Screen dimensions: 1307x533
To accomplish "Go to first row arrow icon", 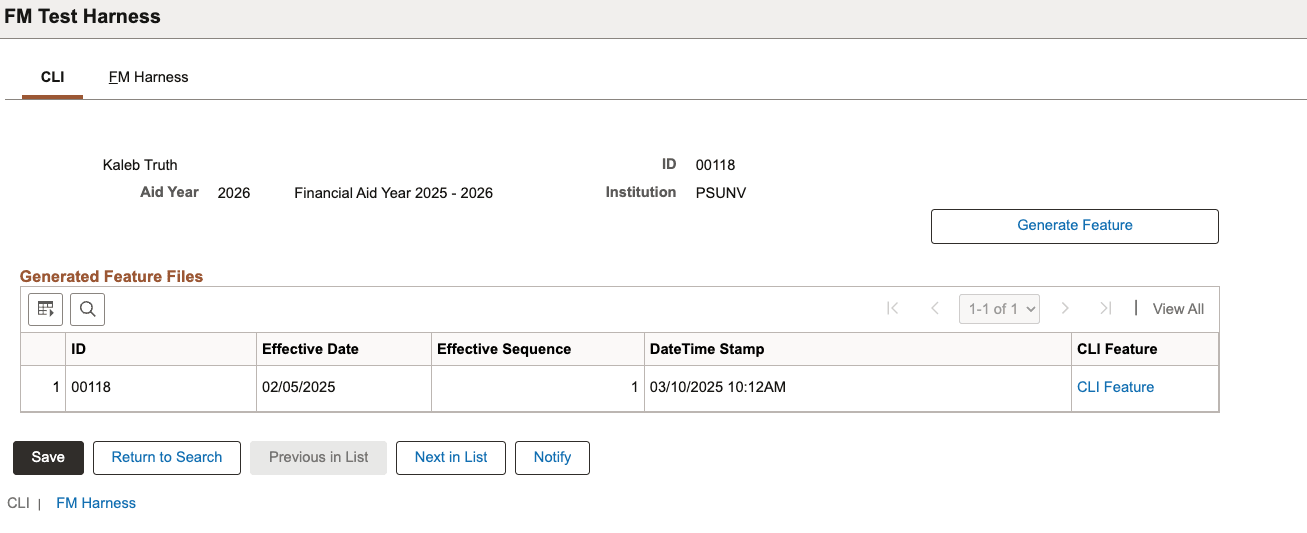I will coord(893,309).
